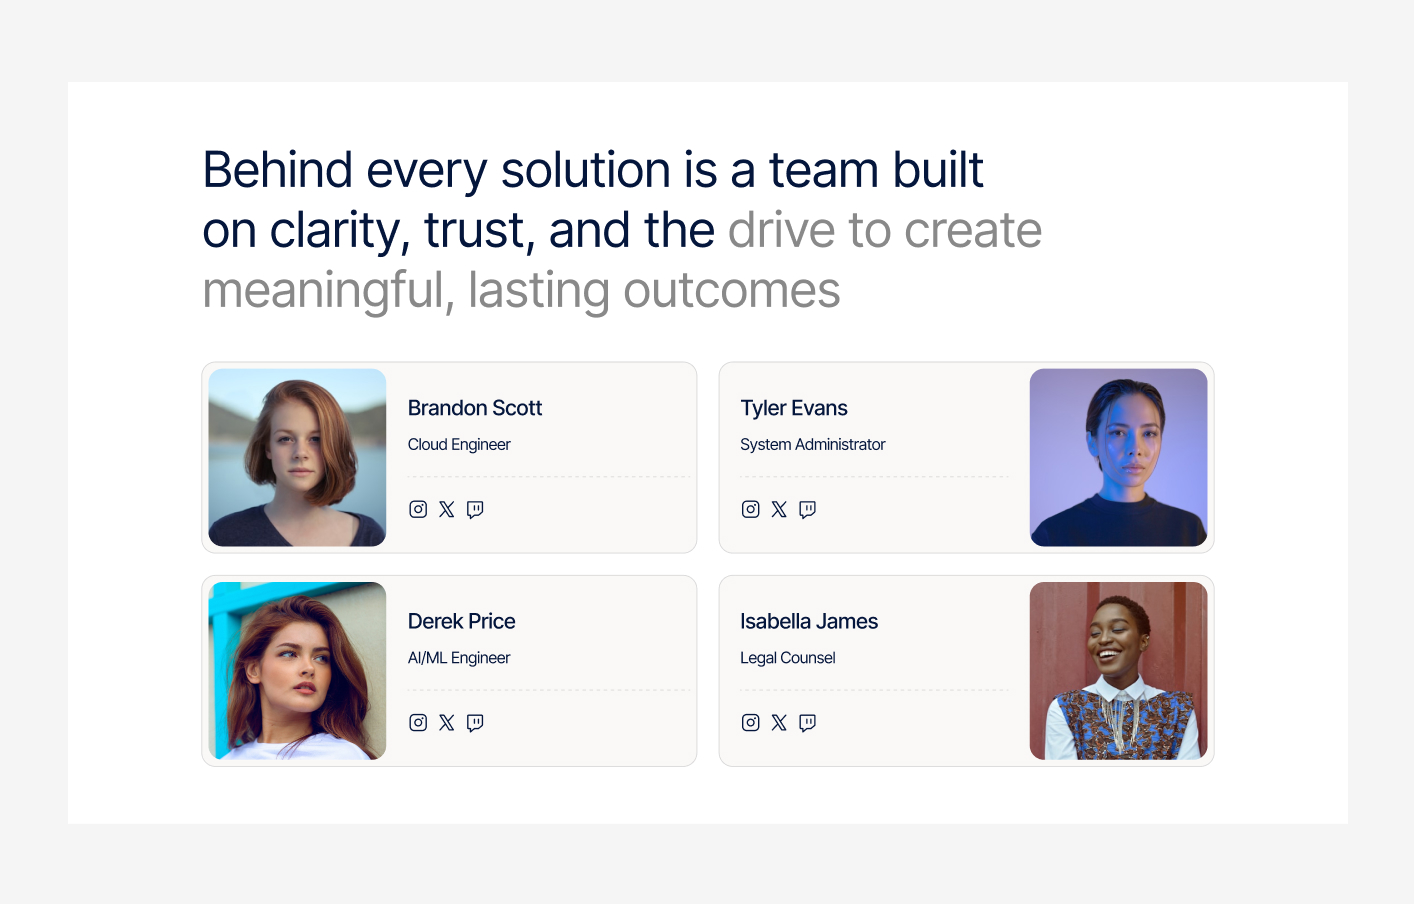Select the name Brandon Scott
The image size is (1414, 904).
pyautogui.click(x=474, y=408)
